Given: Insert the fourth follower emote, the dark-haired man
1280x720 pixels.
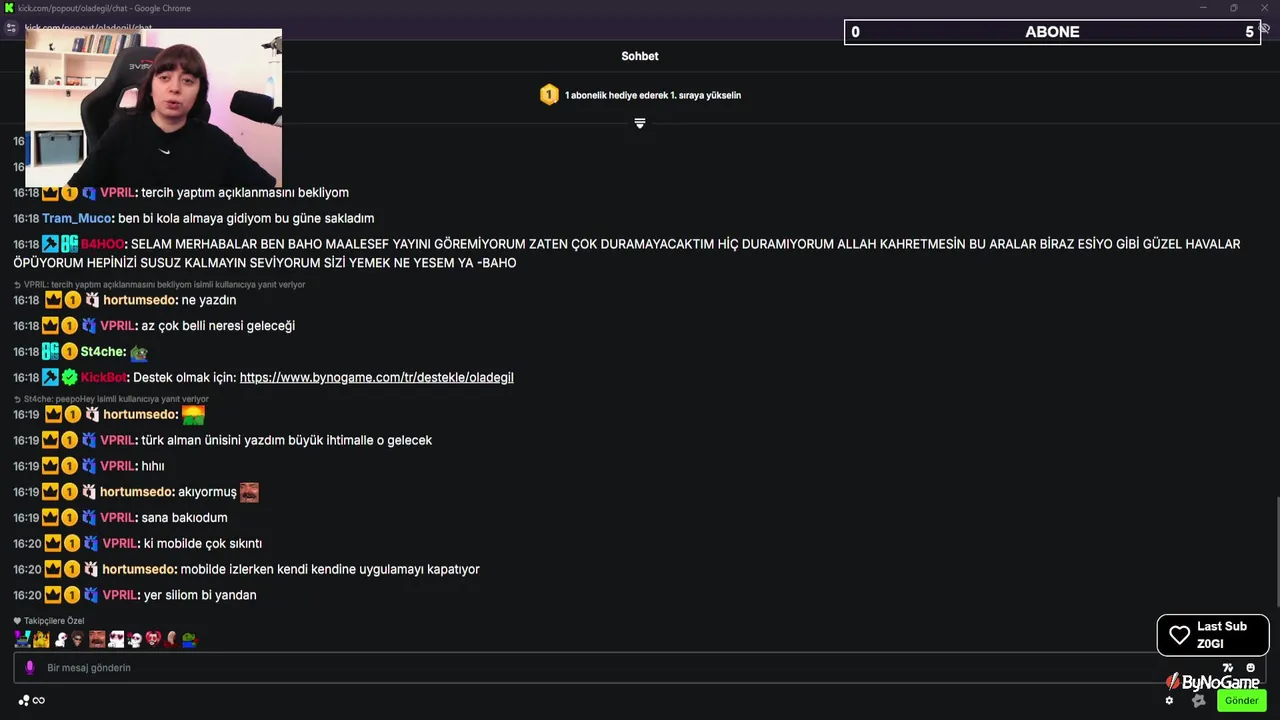Looking at the screenshot, I should [78, 639].
